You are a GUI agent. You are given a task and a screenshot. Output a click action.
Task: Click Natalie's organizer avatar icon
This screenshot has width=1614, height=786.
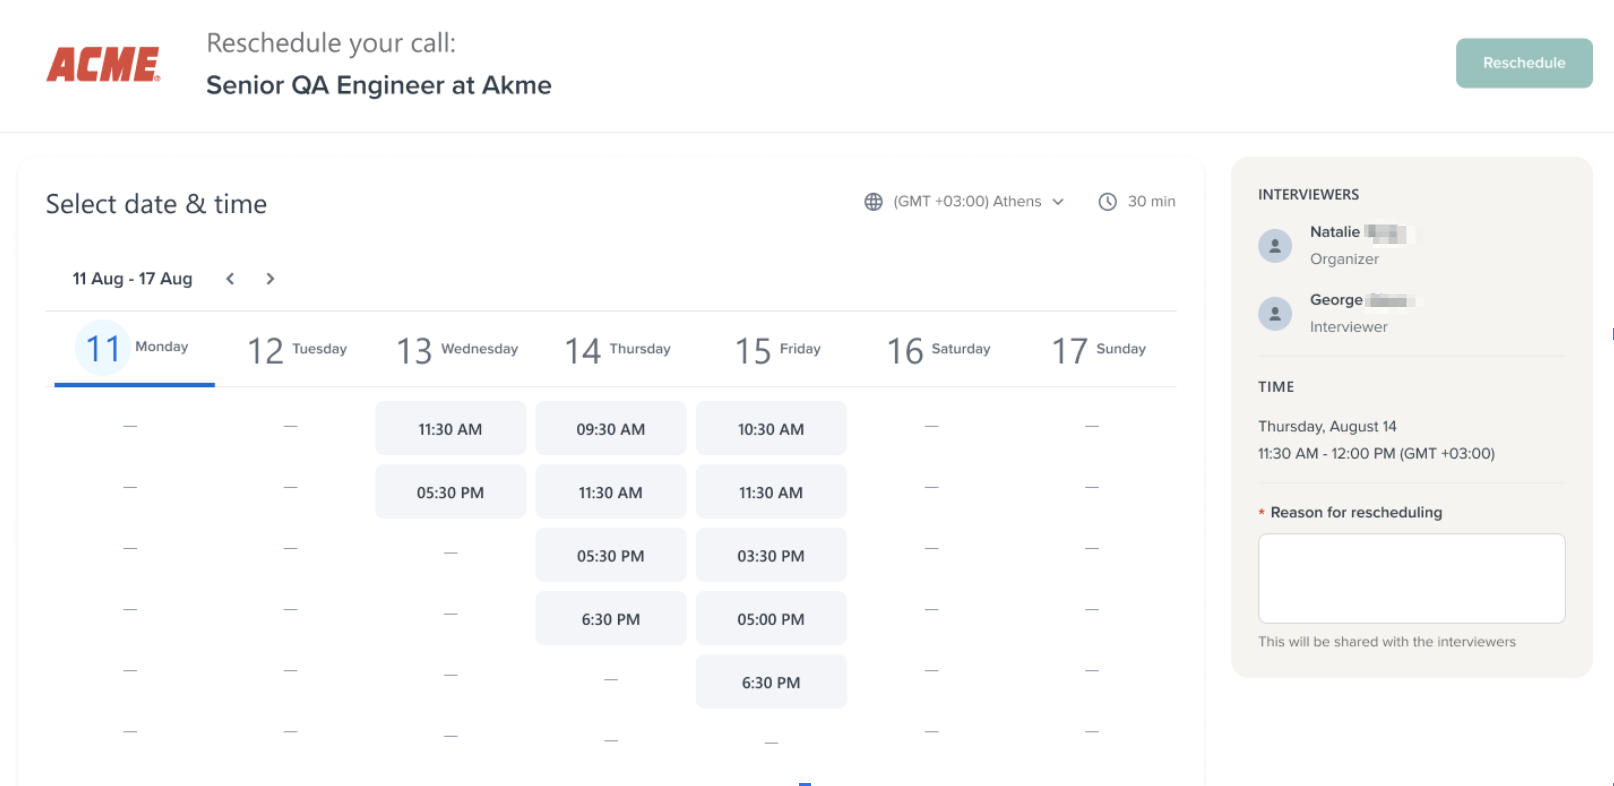[x=1274, y=246]
